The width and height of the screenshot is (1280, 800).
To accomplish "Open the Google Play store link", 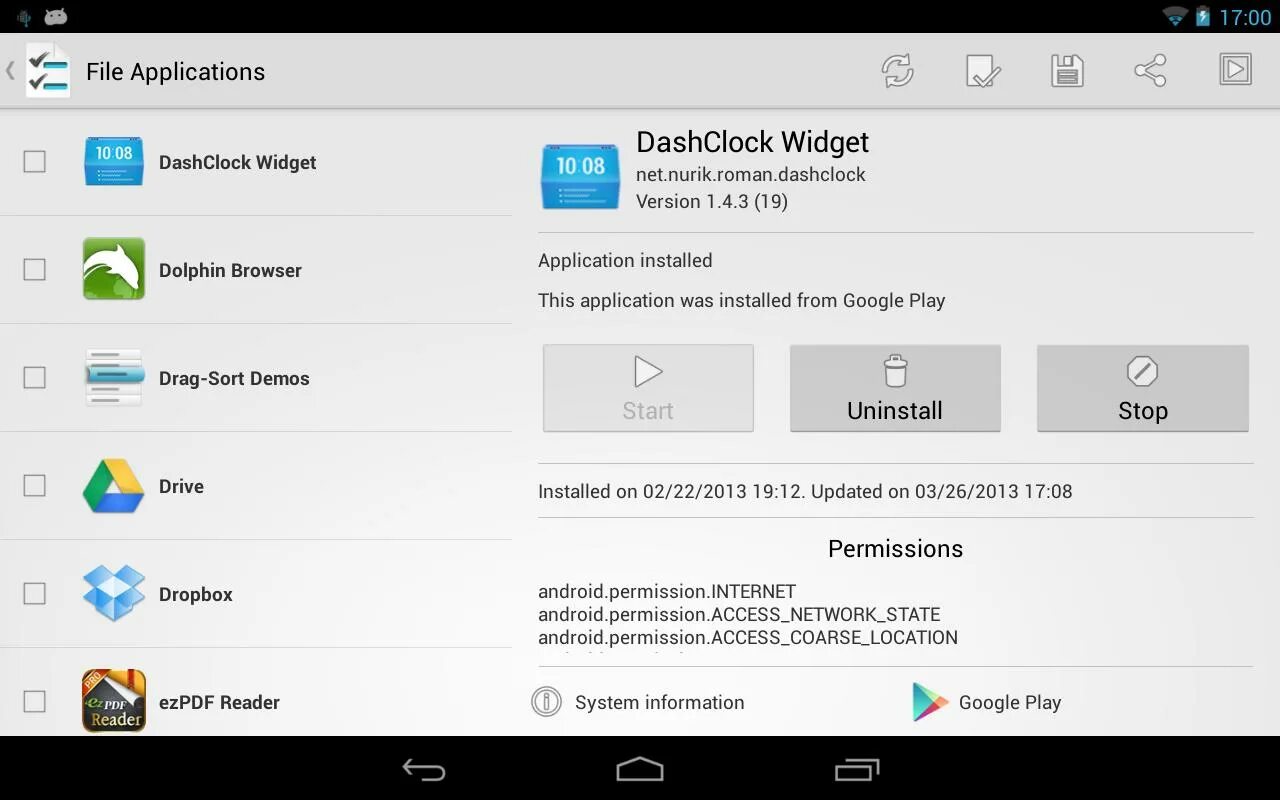I will [x=986, y=702].
